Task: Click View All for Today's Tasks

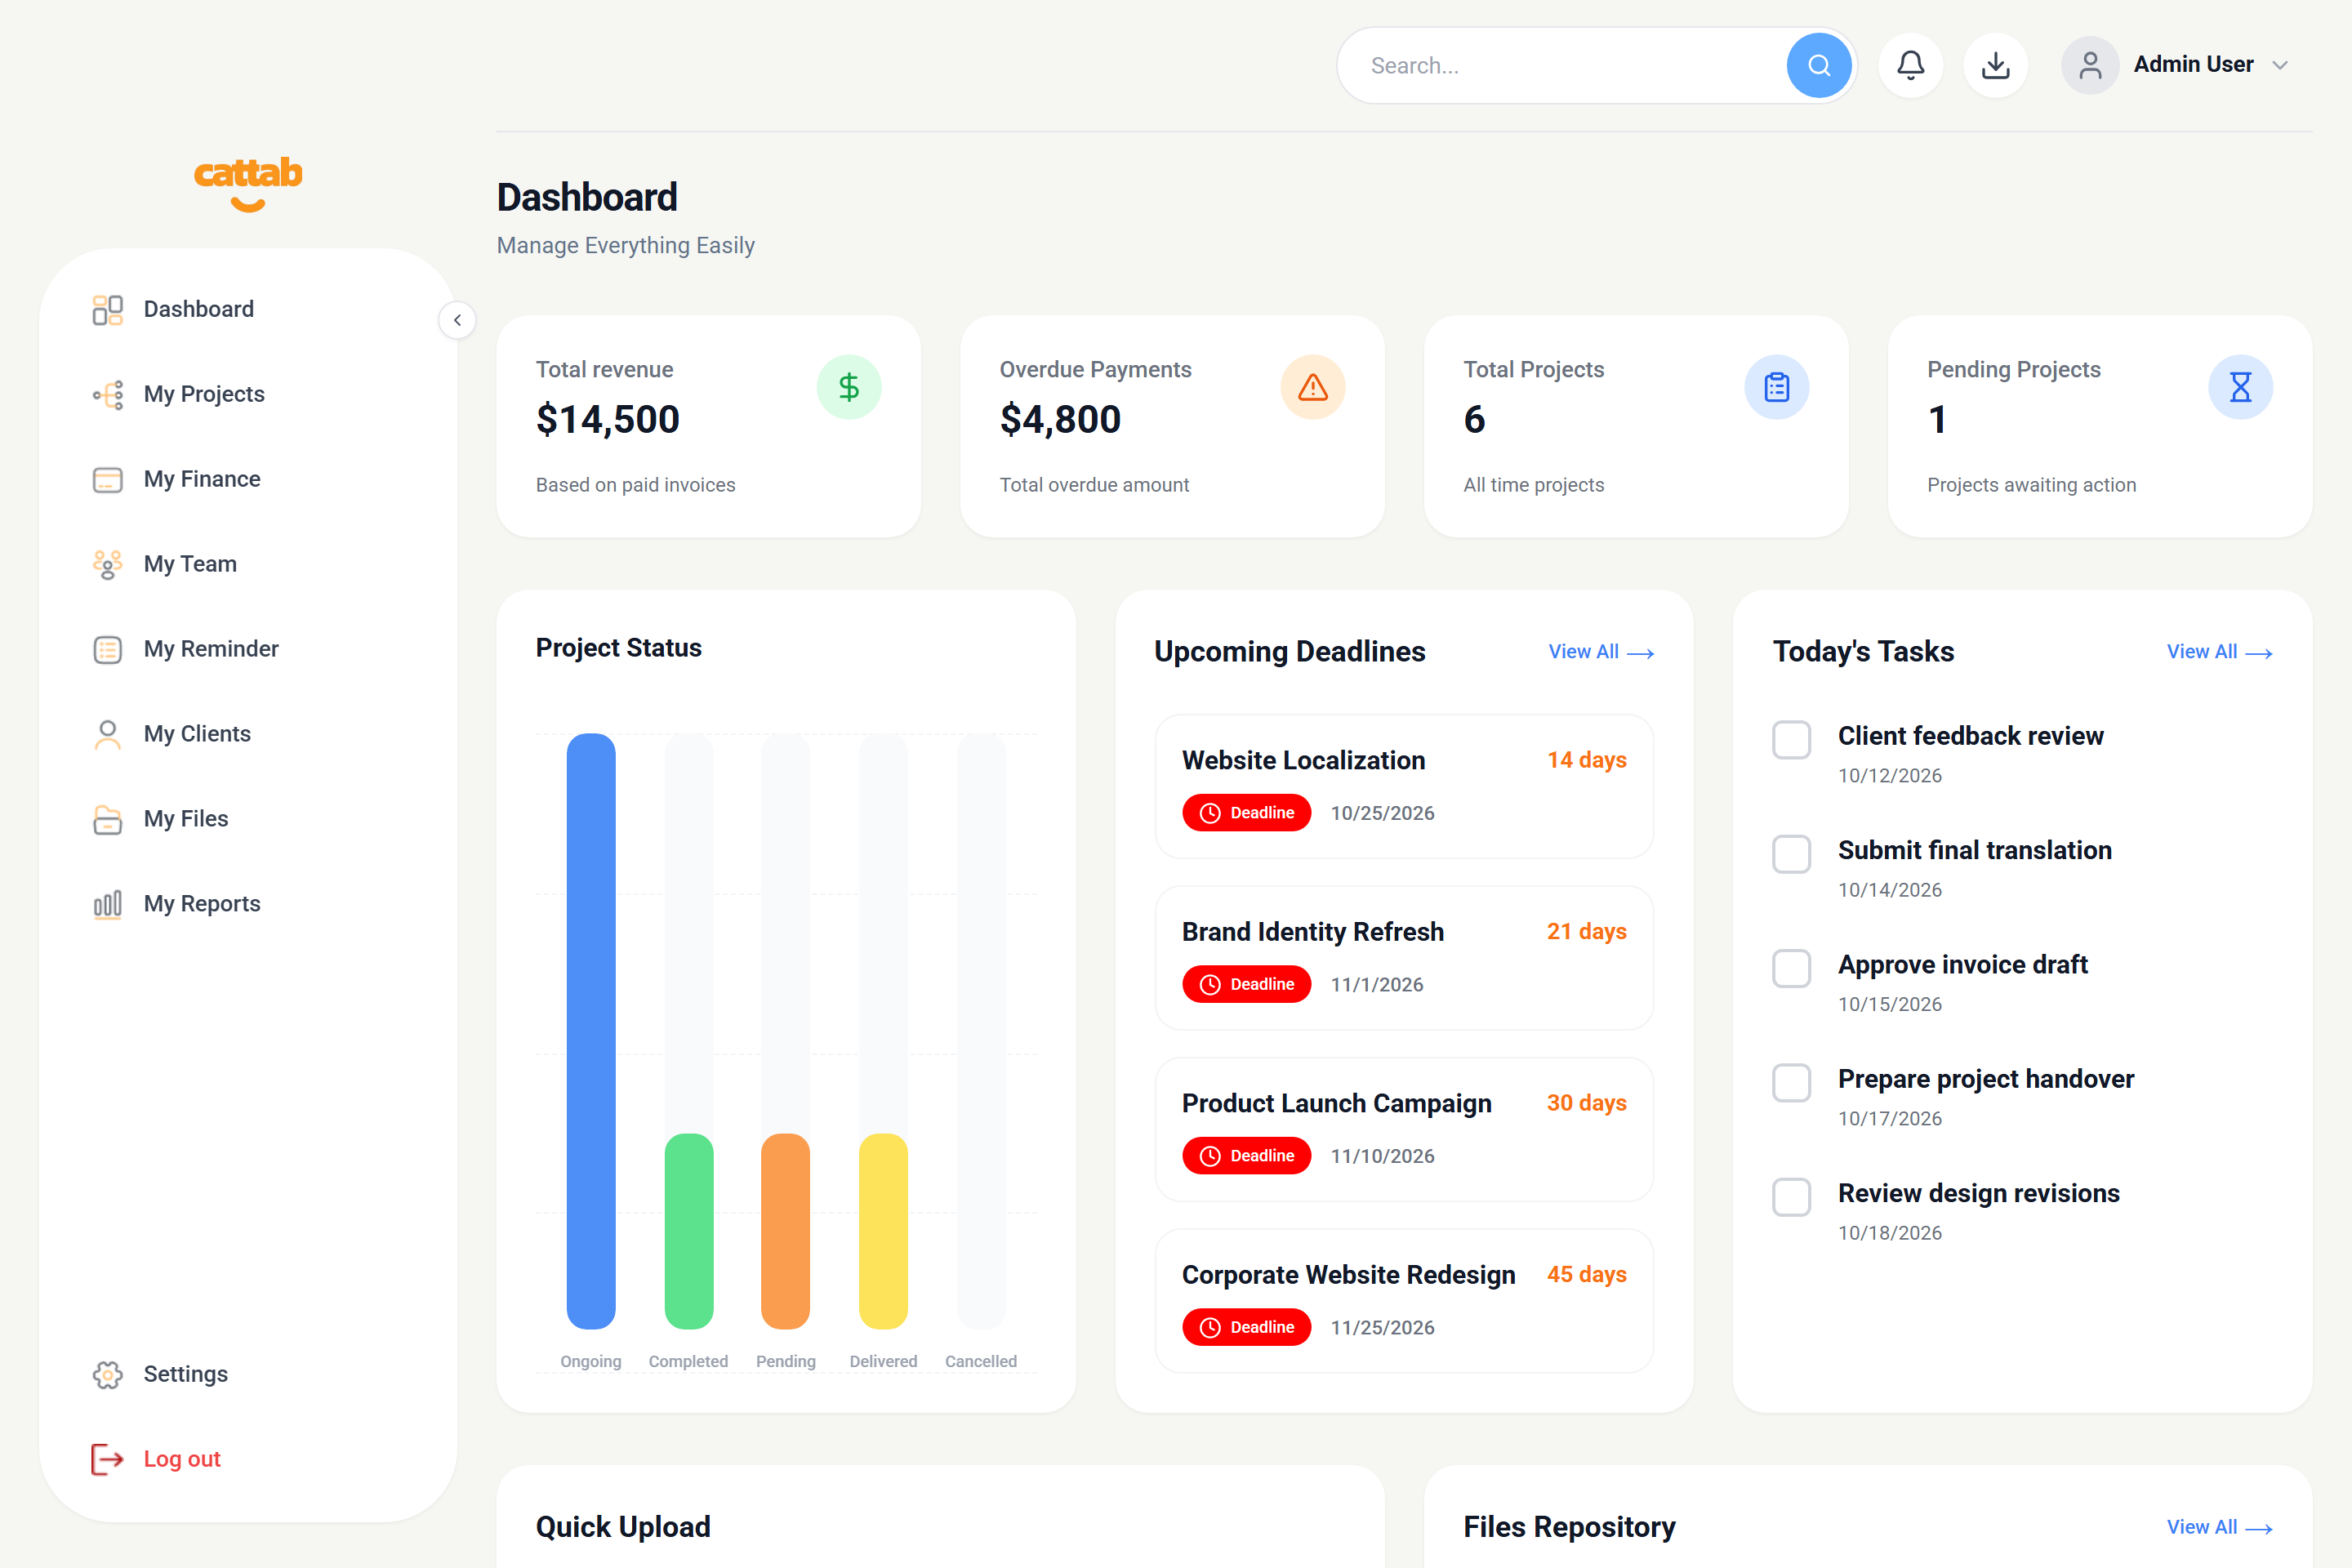Action: pyautogui.click(x=2219, y=652)
